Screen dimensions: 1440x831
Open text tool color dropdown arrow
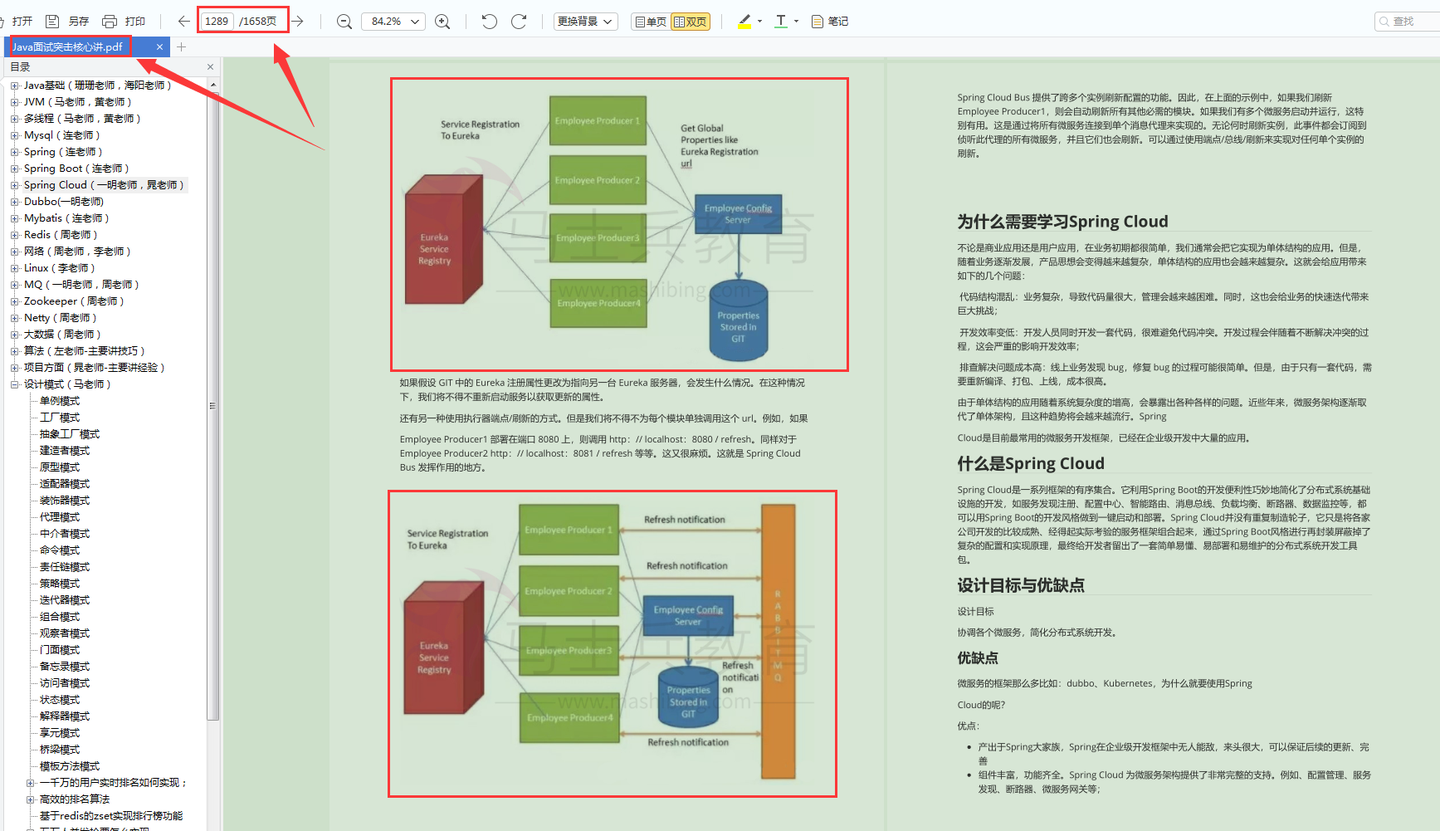click(797, 21)
